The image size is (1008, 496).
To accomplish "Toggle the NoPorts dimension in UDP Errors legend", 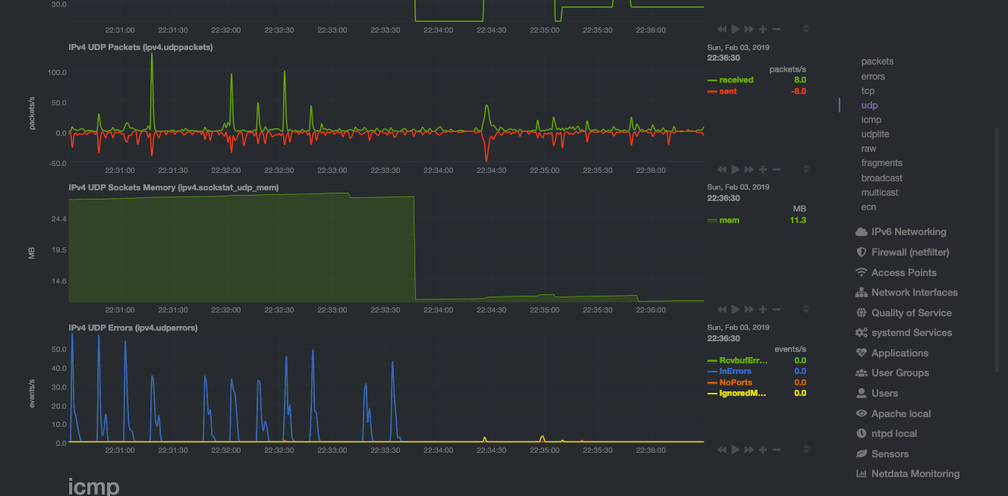I will [735, 383].
